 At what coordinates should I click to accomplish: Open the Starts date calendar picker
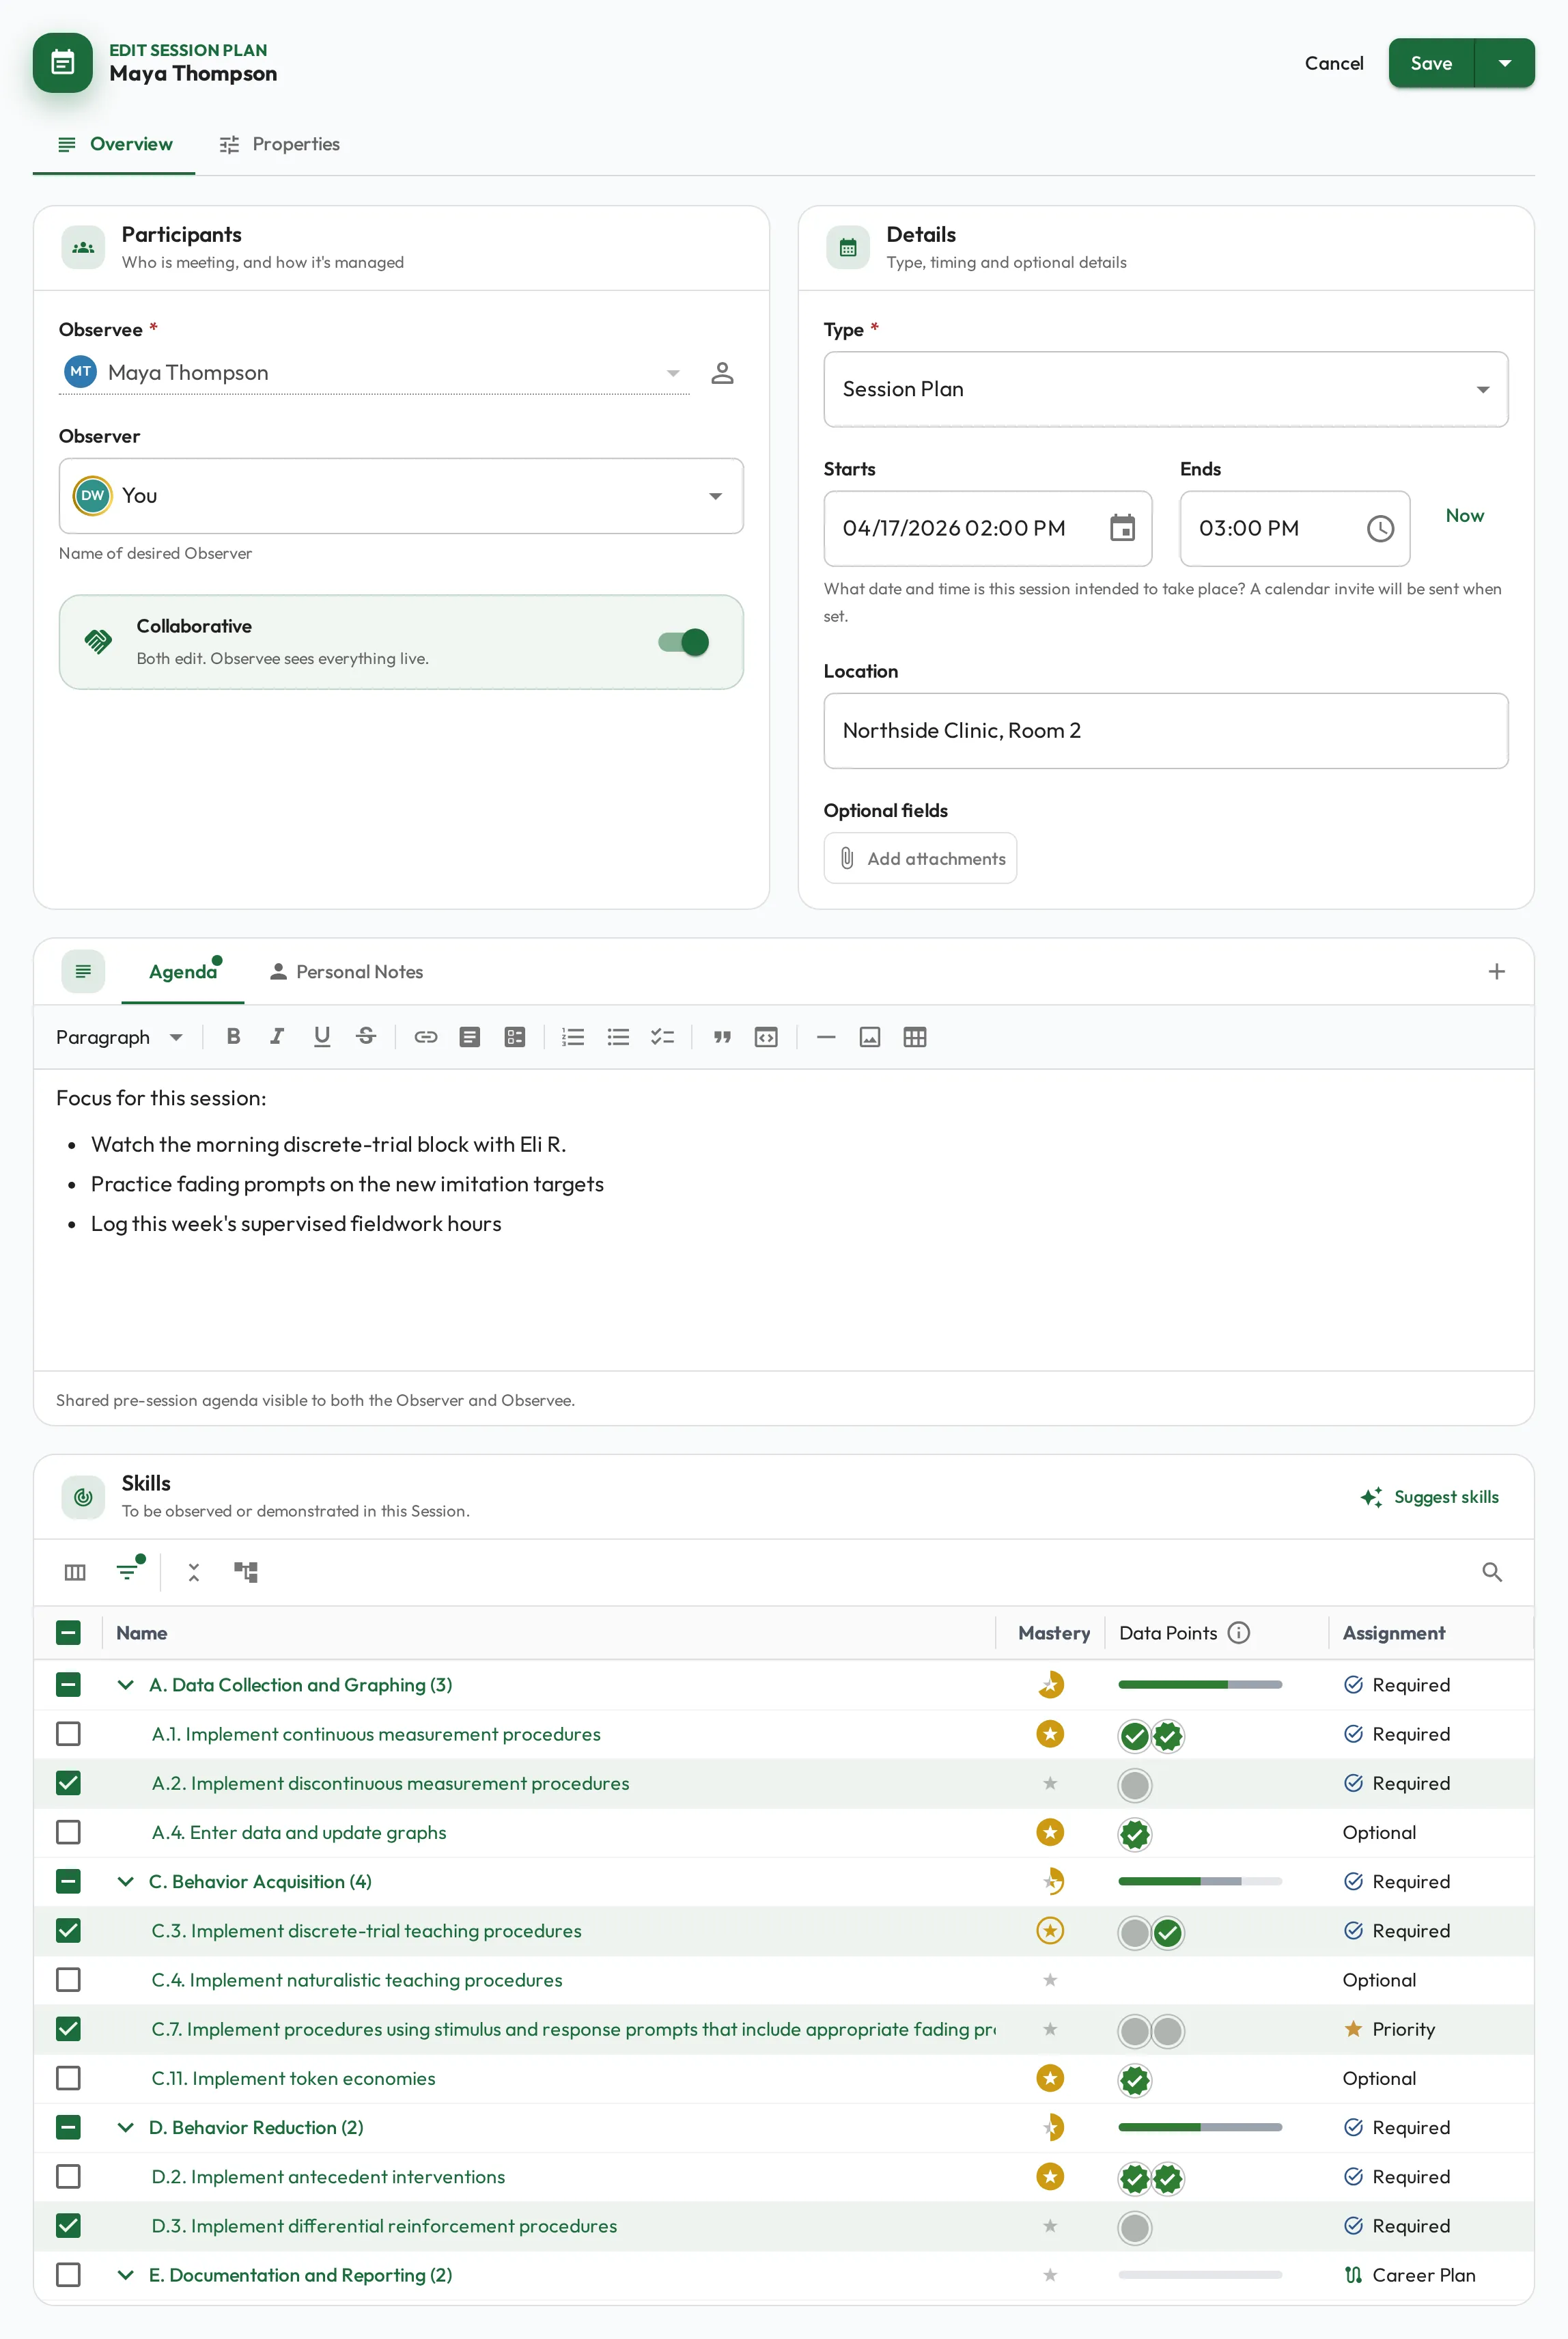(x=1123, y=528)
